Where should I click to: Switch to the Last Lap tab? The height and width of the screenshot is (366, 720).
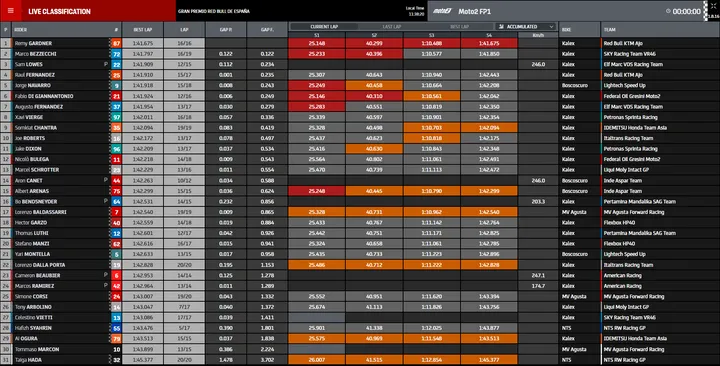tap(392, 27)
